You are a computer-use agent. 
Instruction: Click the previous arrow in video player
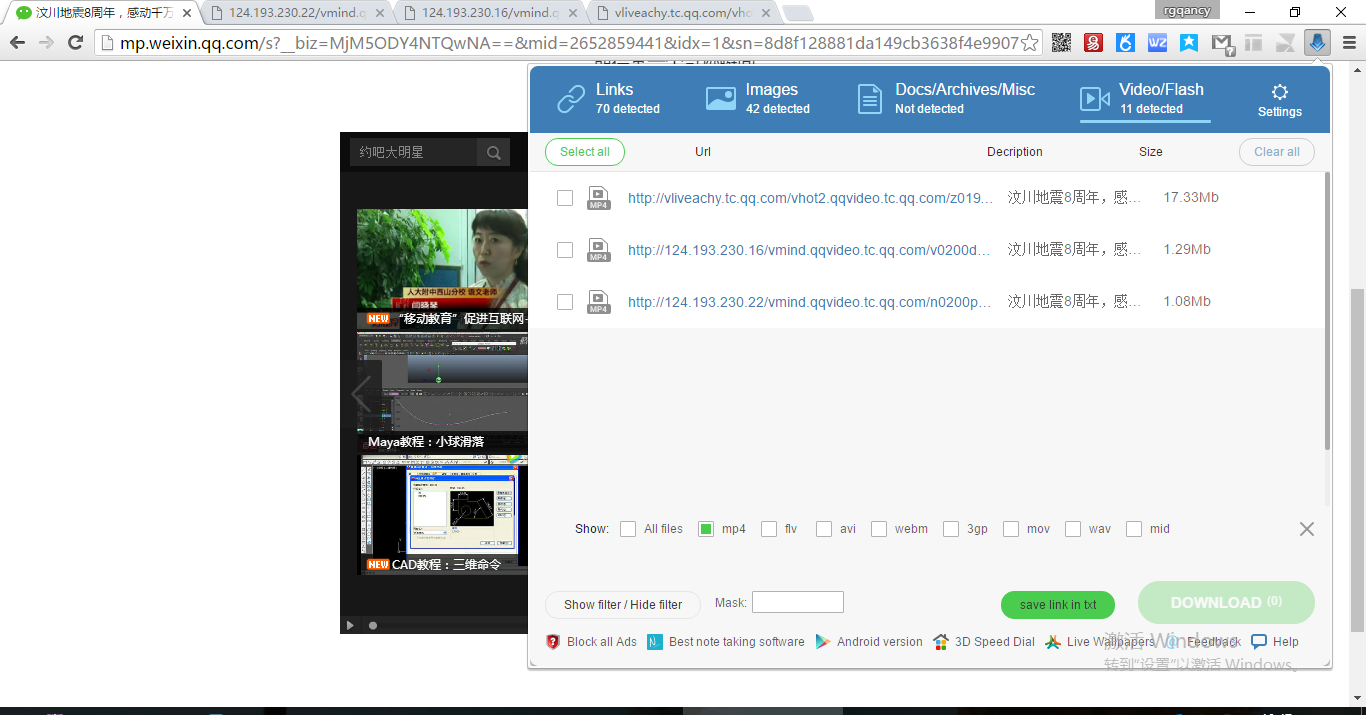click(361, 394)
